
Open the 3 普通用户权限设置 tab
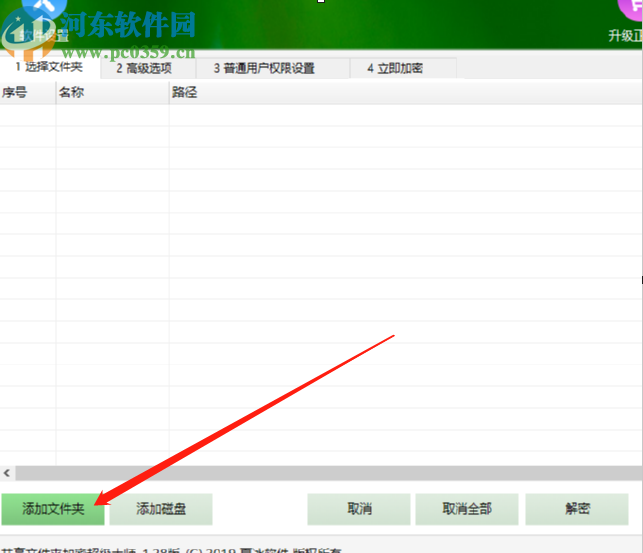point(273,68)
